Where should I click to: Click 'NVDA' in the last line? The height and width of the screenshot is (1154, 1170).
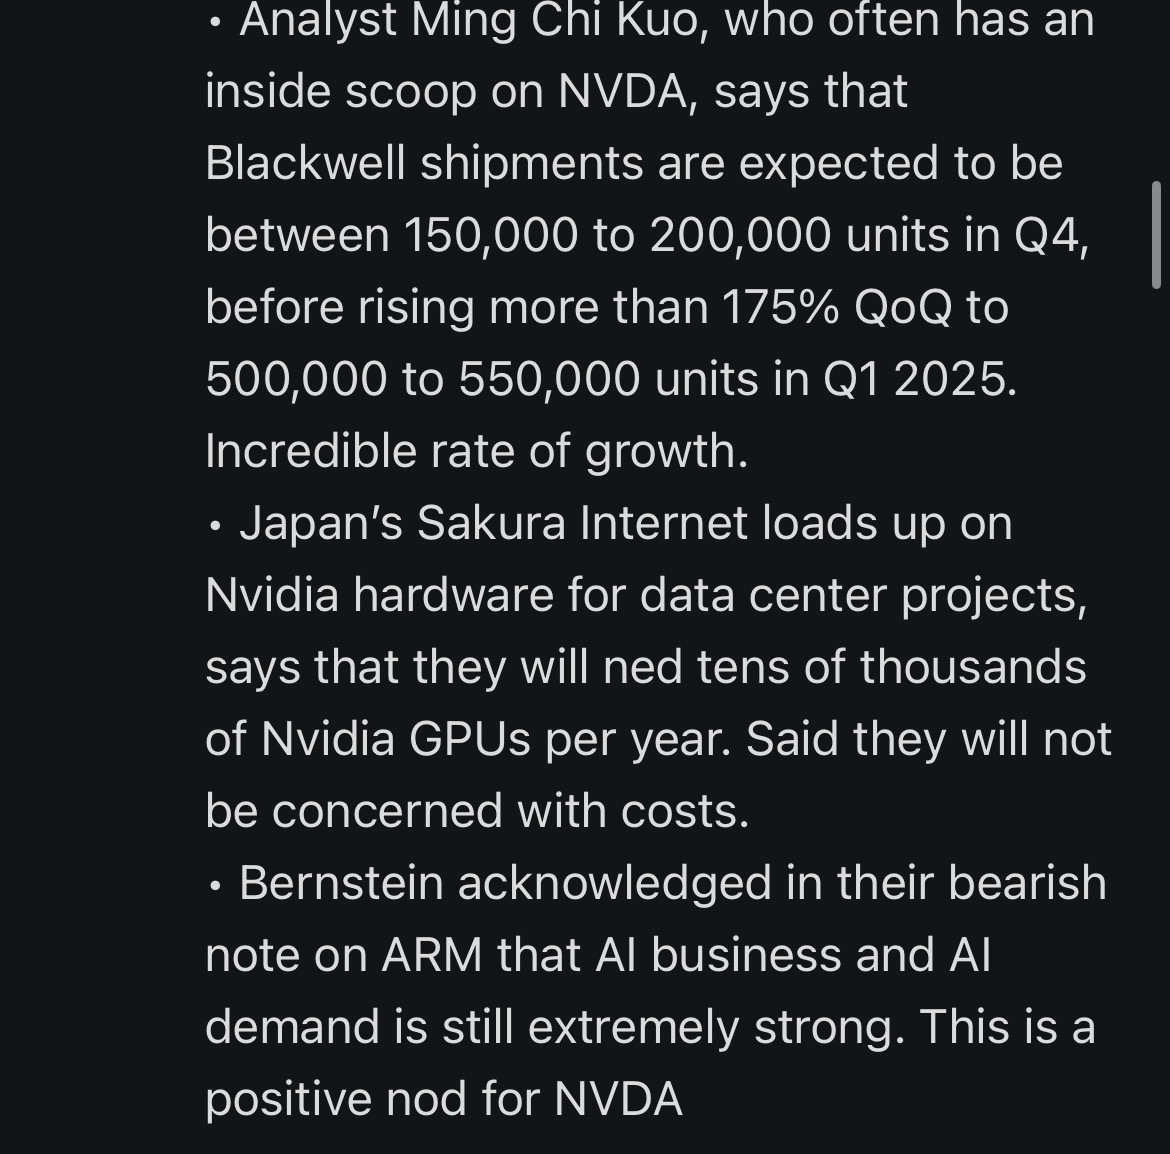618,1100
